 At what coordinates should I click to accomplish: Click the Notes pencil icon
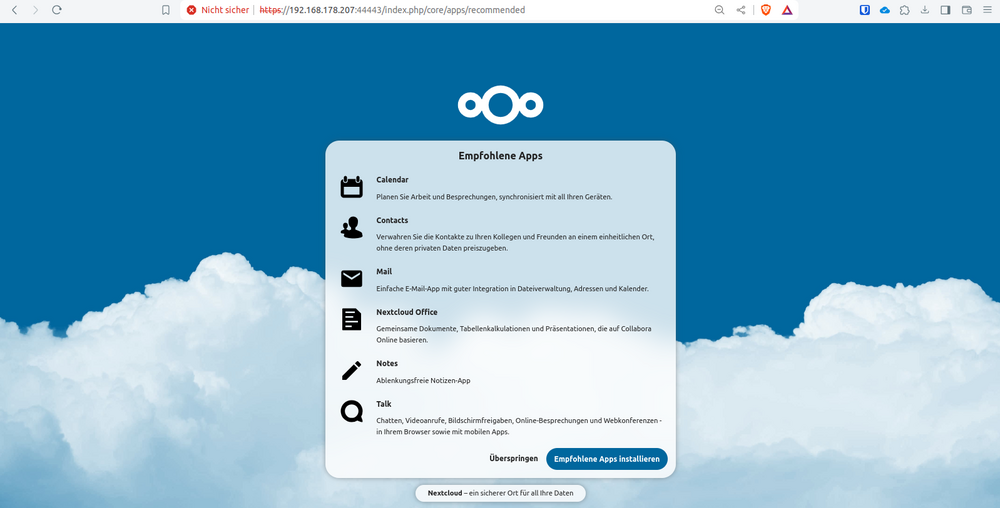tap(351, 370)
